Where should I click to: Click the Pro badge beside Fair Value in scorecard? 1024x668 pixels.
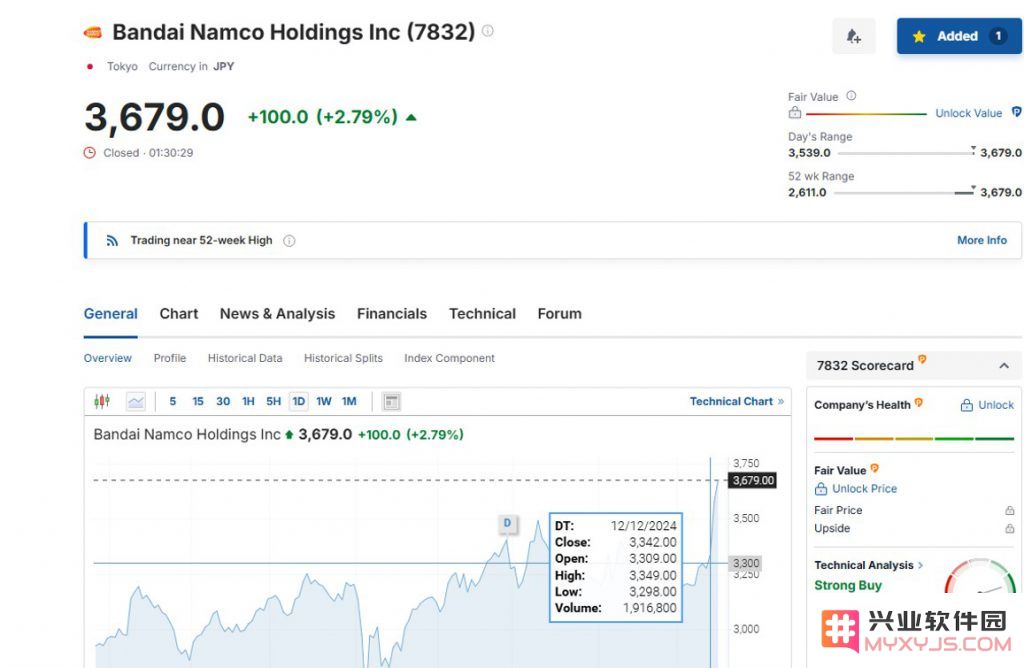[x=874, y=468]
